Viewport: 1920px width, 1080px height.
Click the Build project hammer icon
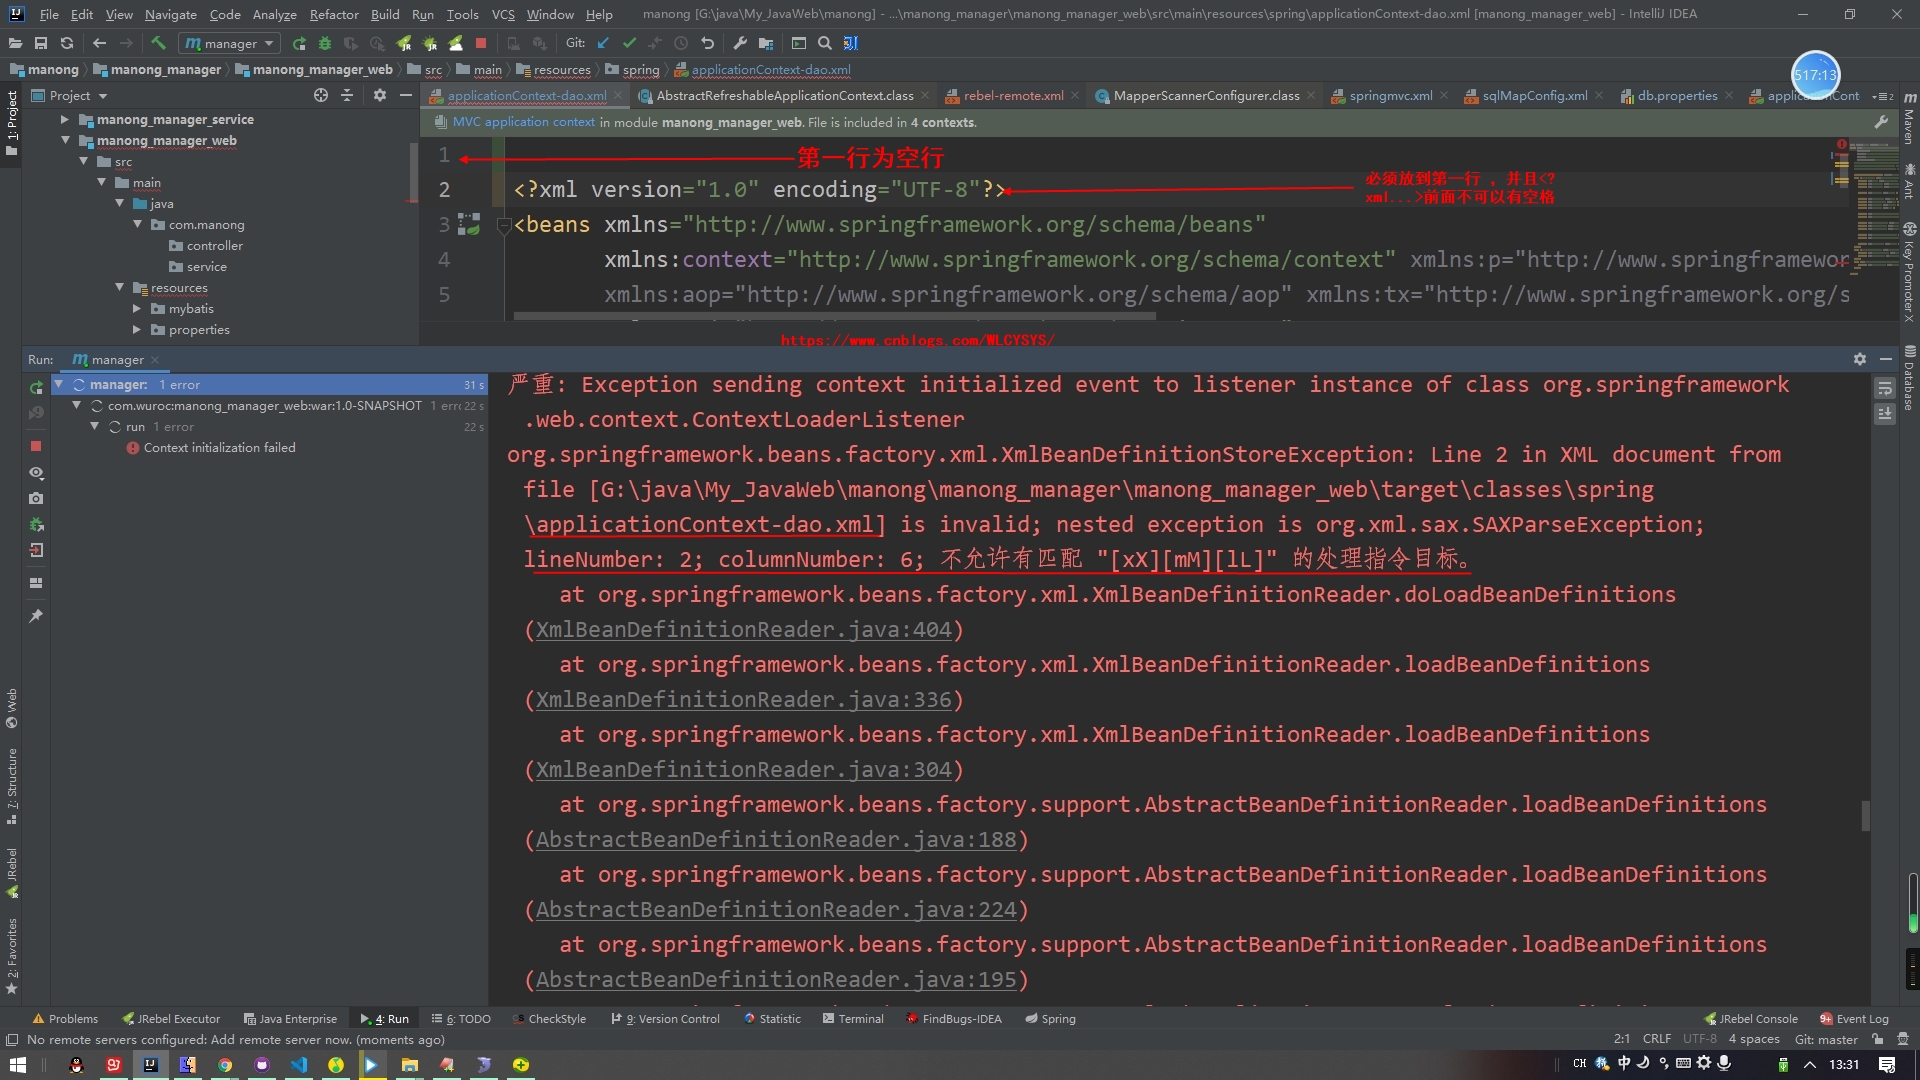[x=158, y=43]
